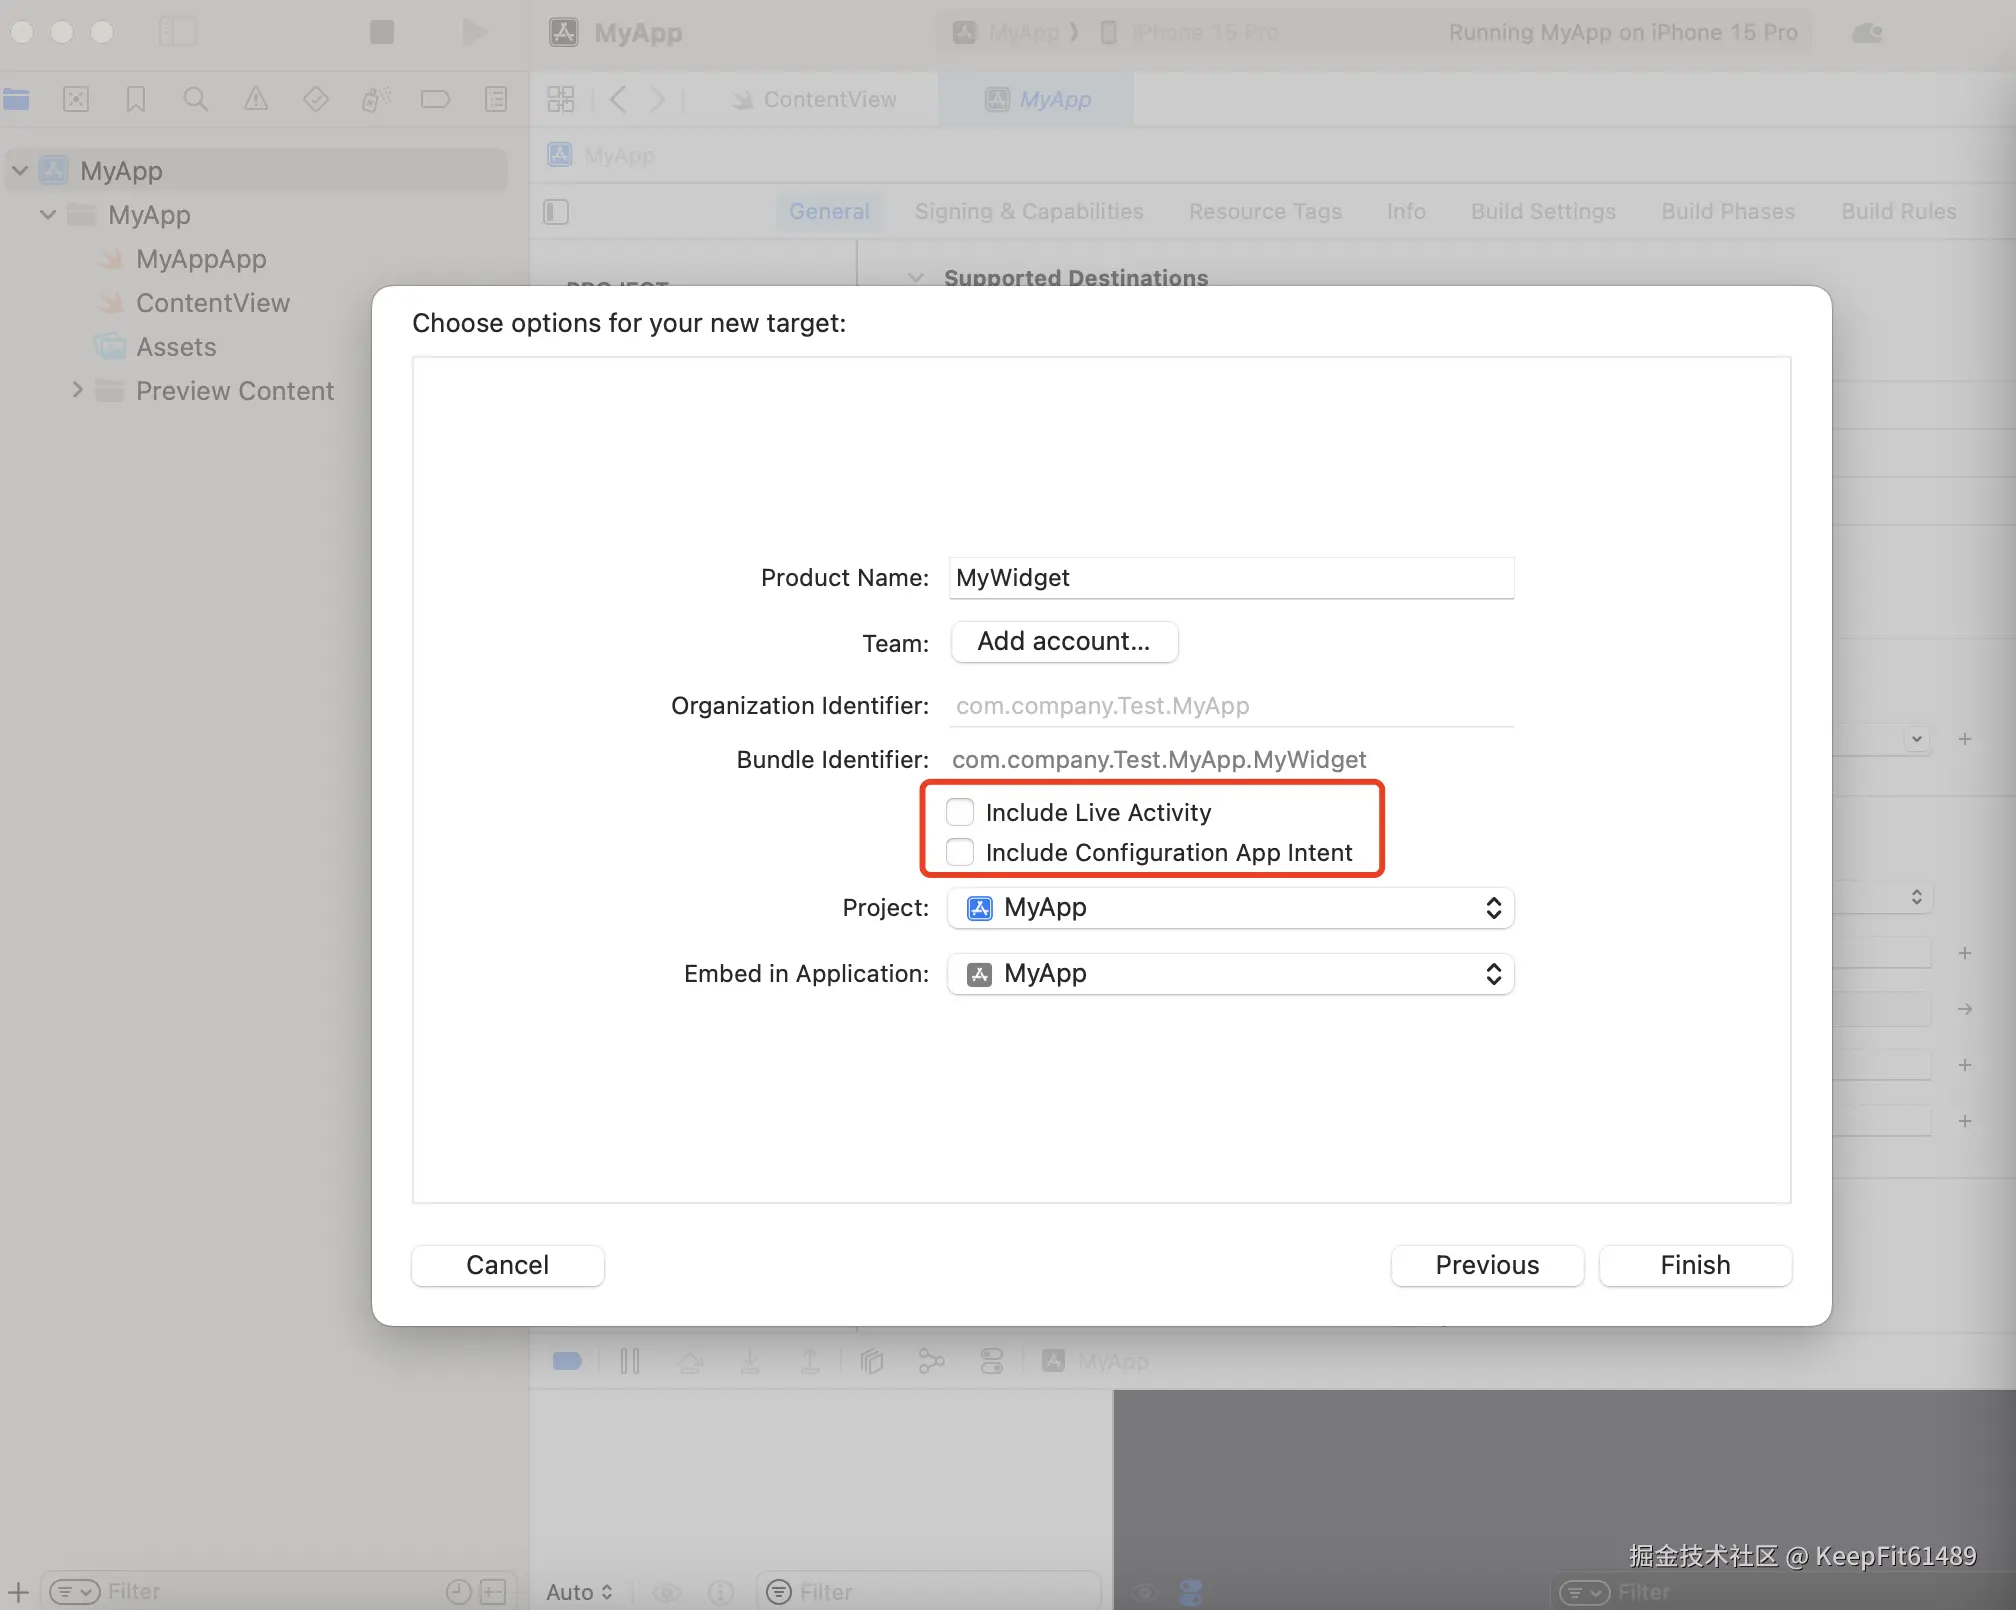
Task: Enable Include Live Activity checkbox
Action: coord(960,812)
